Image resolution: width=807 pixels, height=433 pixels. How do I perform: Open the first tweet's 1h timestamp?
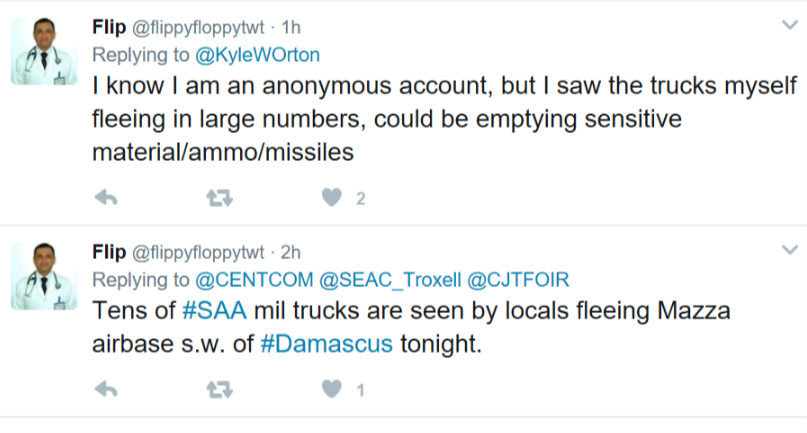tap(292, 27)
